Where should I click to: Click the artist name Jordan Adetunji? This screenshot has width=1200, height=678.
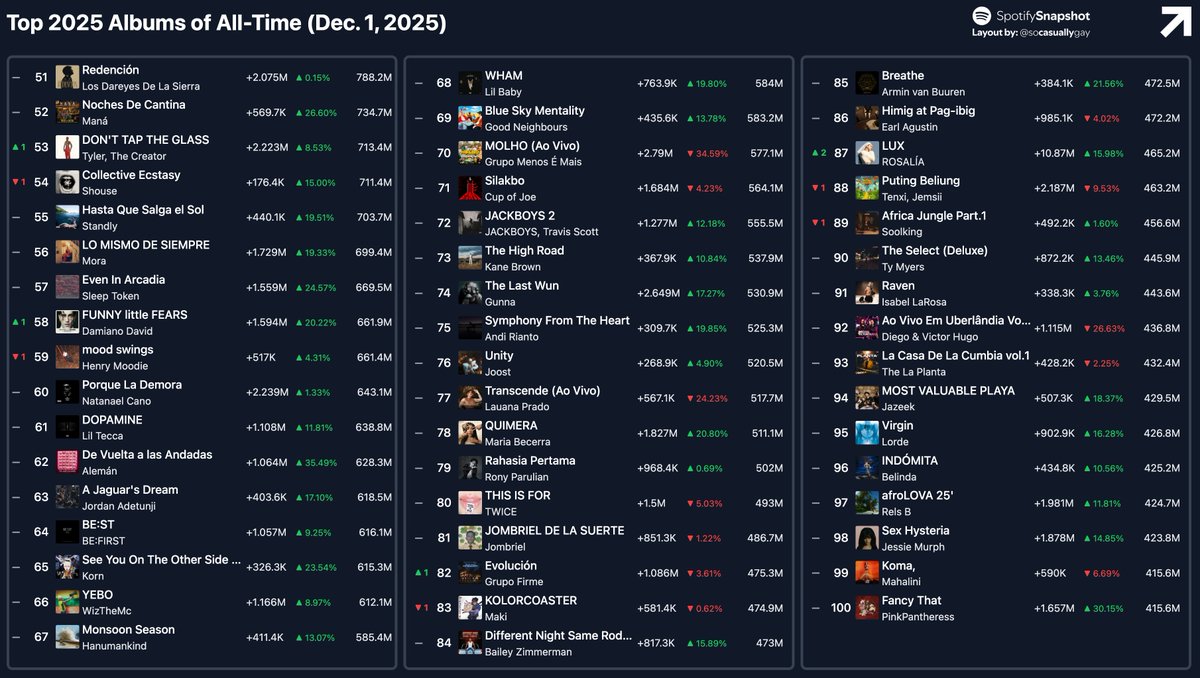click(x=119, y=506)
